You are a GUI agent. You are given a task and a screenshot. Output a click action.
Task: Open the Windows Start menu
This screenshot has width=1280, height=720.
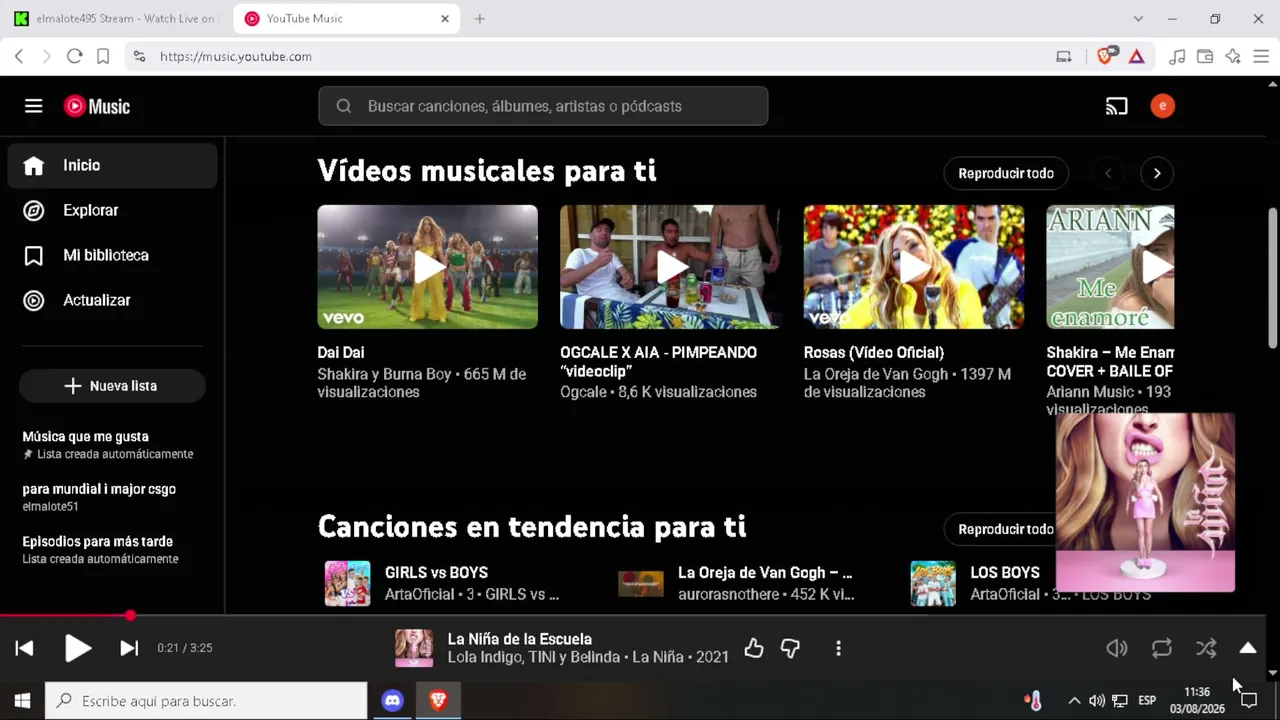[x=22, y=701]
